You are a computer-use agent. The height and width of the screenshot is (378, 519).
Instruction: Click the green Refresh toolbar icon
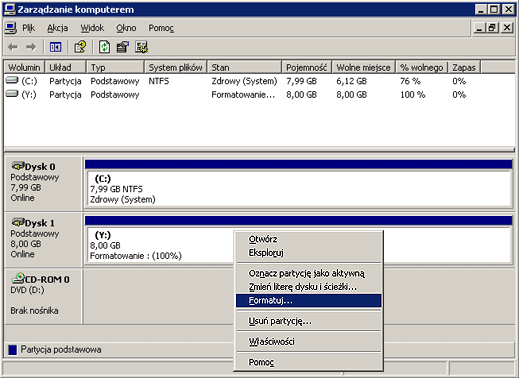coord(104,47)
